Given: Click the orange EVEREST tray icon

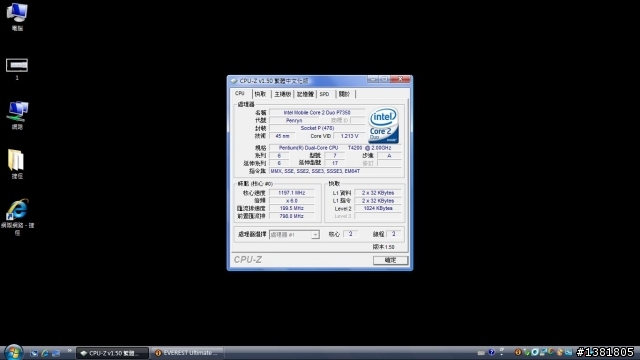Looking at the screenshot, I should [518, 352].
